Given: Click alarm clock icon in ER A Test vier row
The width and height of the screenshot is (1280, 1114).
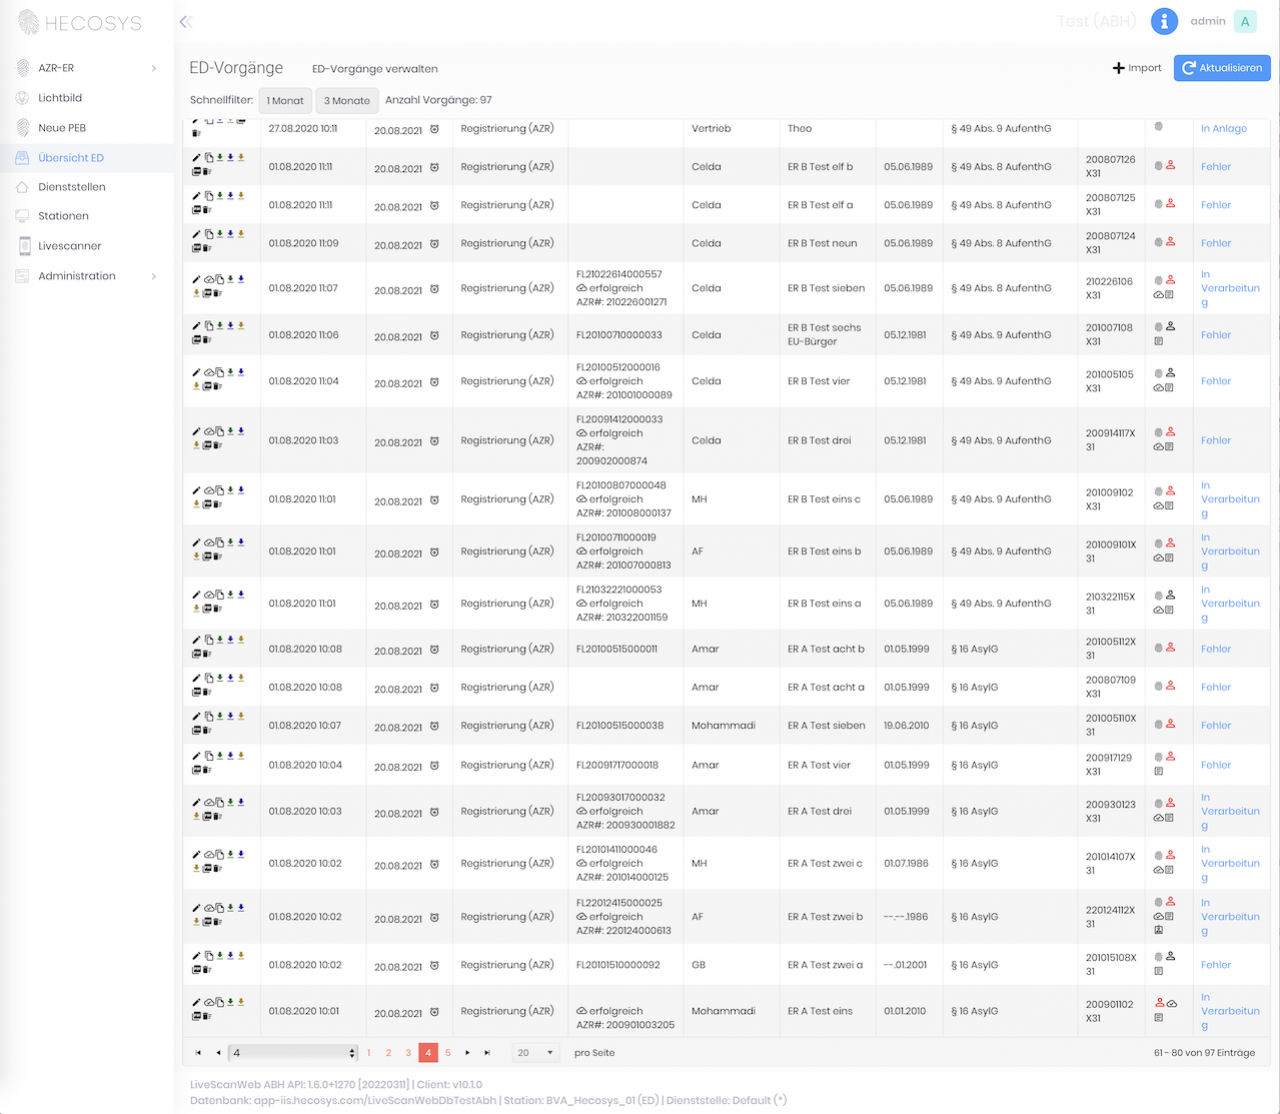Looking at the screenshot, I should coord(434,766).
